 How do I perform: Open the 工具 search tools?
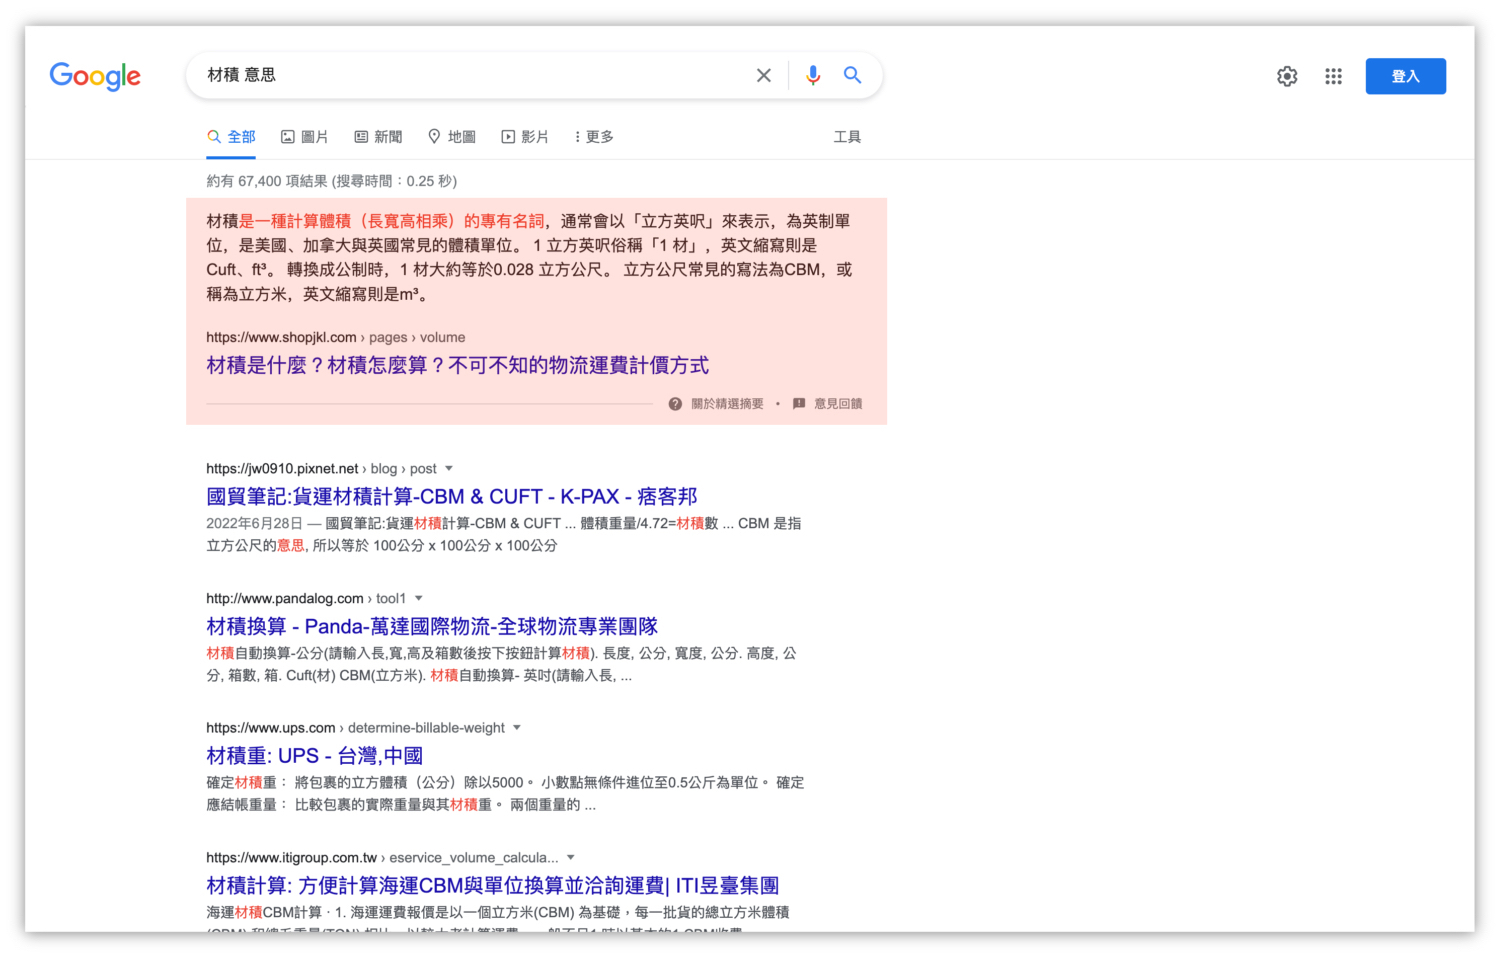[848, 136]
